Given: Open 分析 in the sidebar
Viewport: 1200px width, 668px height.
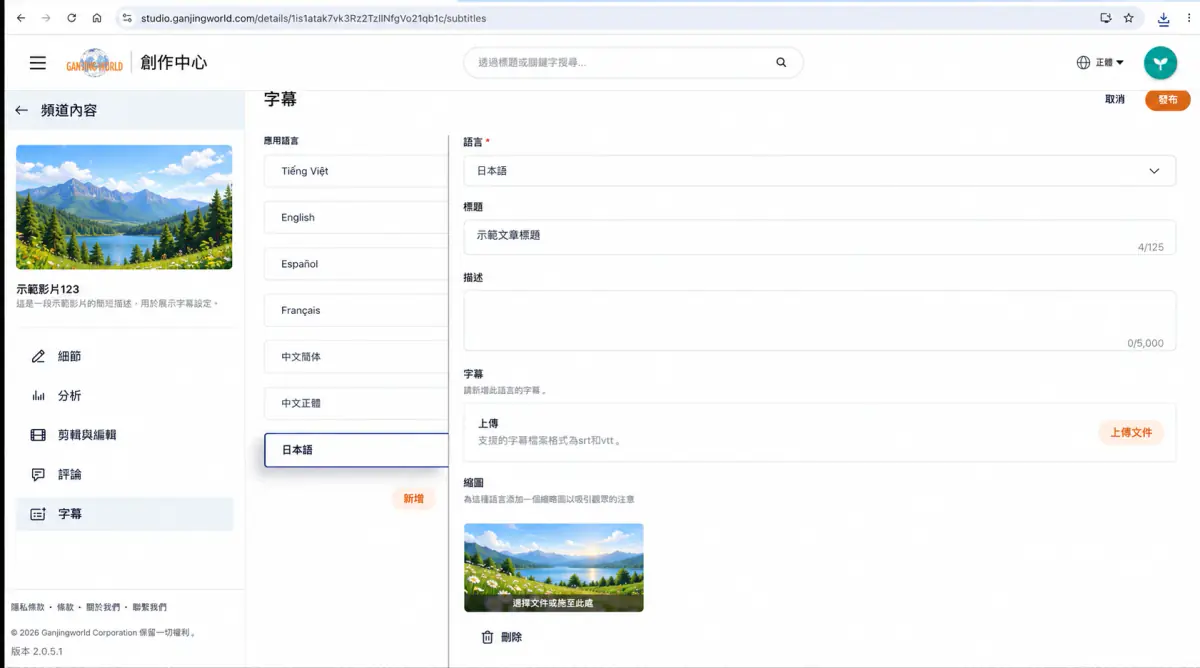Looking at the screenshot, I should [x=125, y=395].
